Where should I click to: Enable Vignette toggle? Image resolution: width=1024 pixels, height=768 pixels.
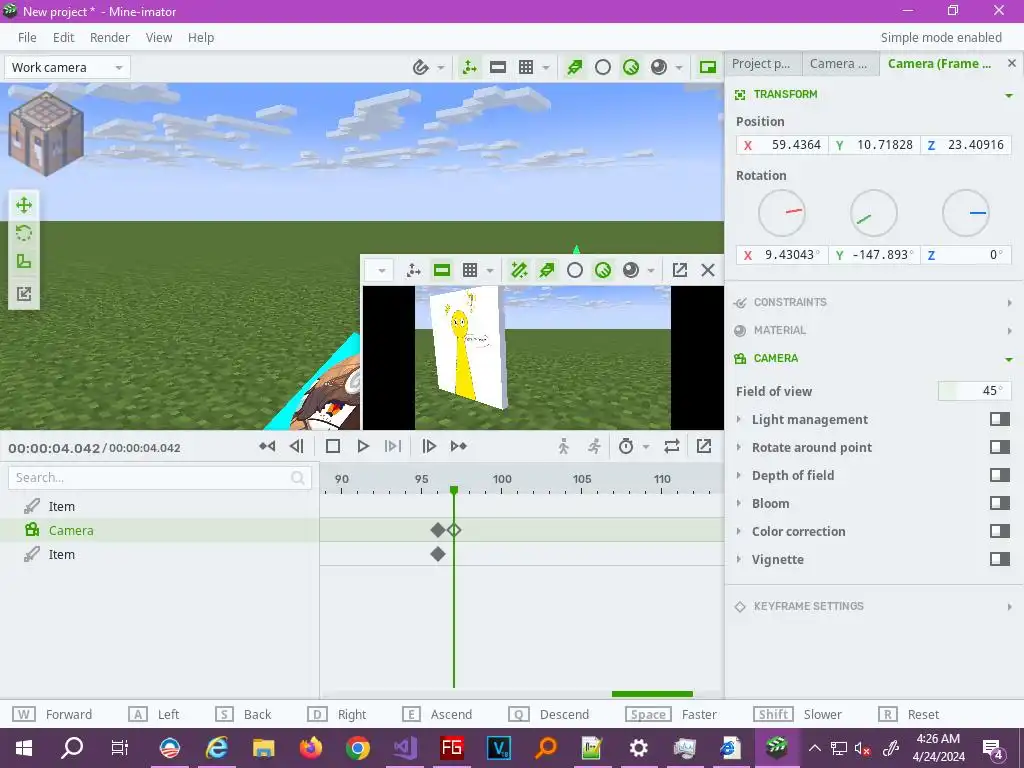[x=1000, y=560]
